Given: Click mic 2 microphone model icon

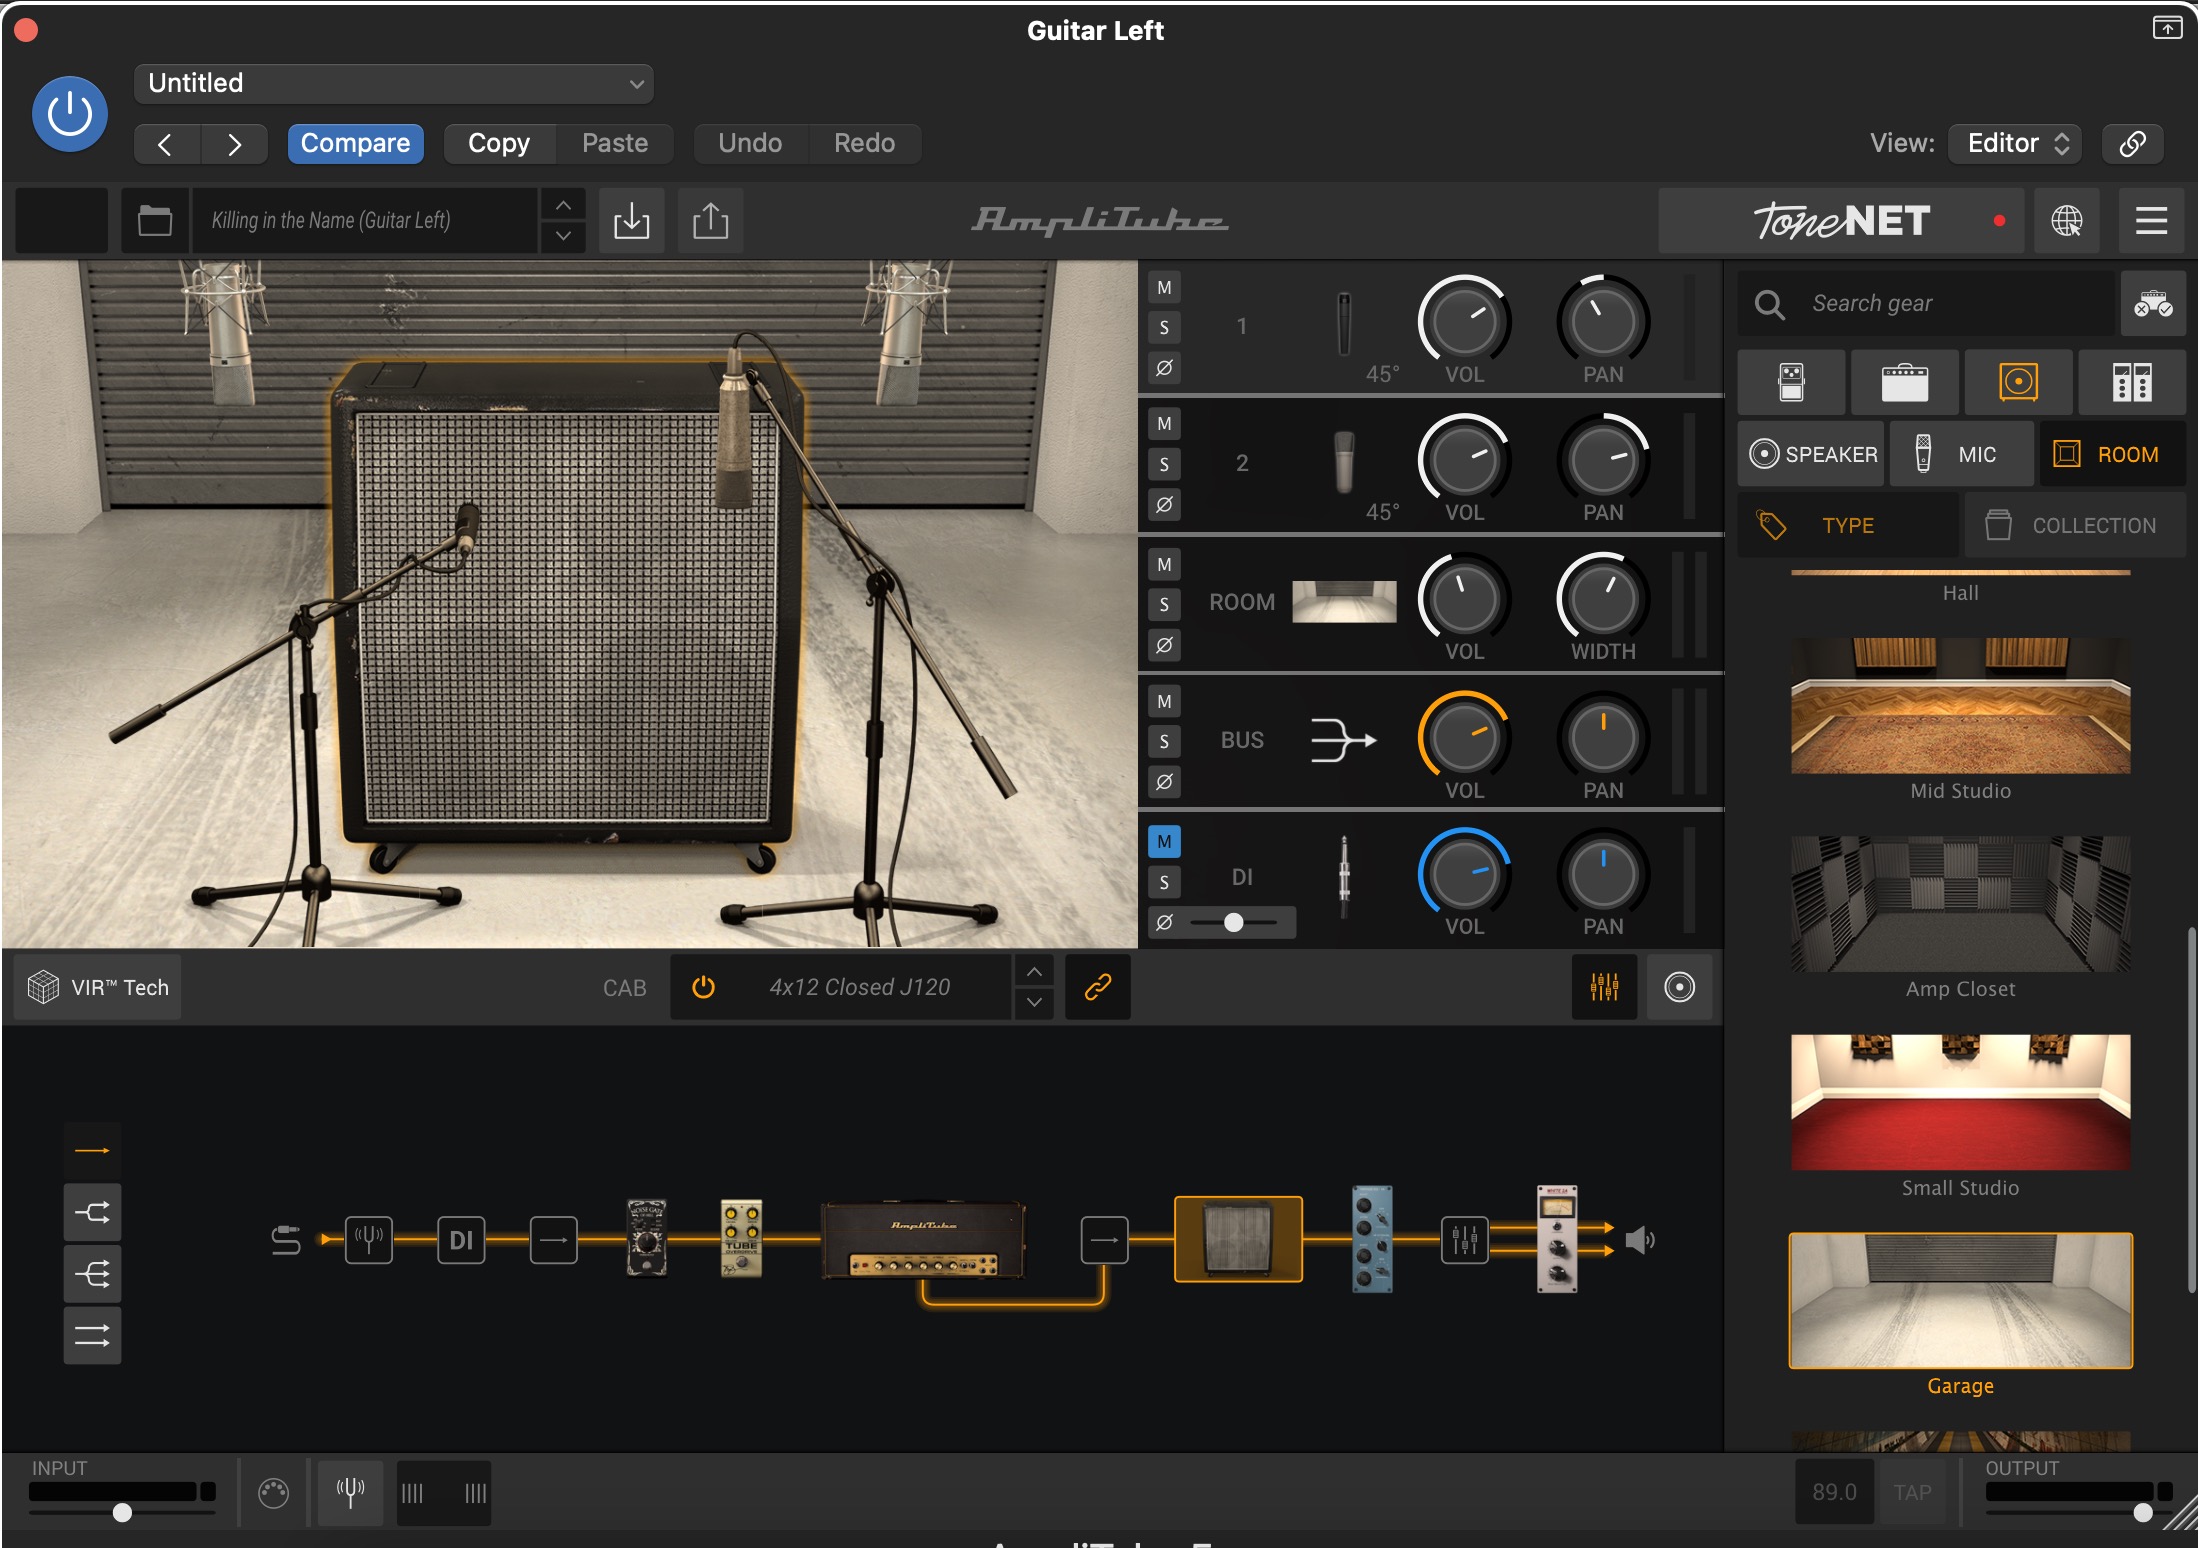Looking at the screenshot, I should pyautogui.click(x=1344, y=462).
